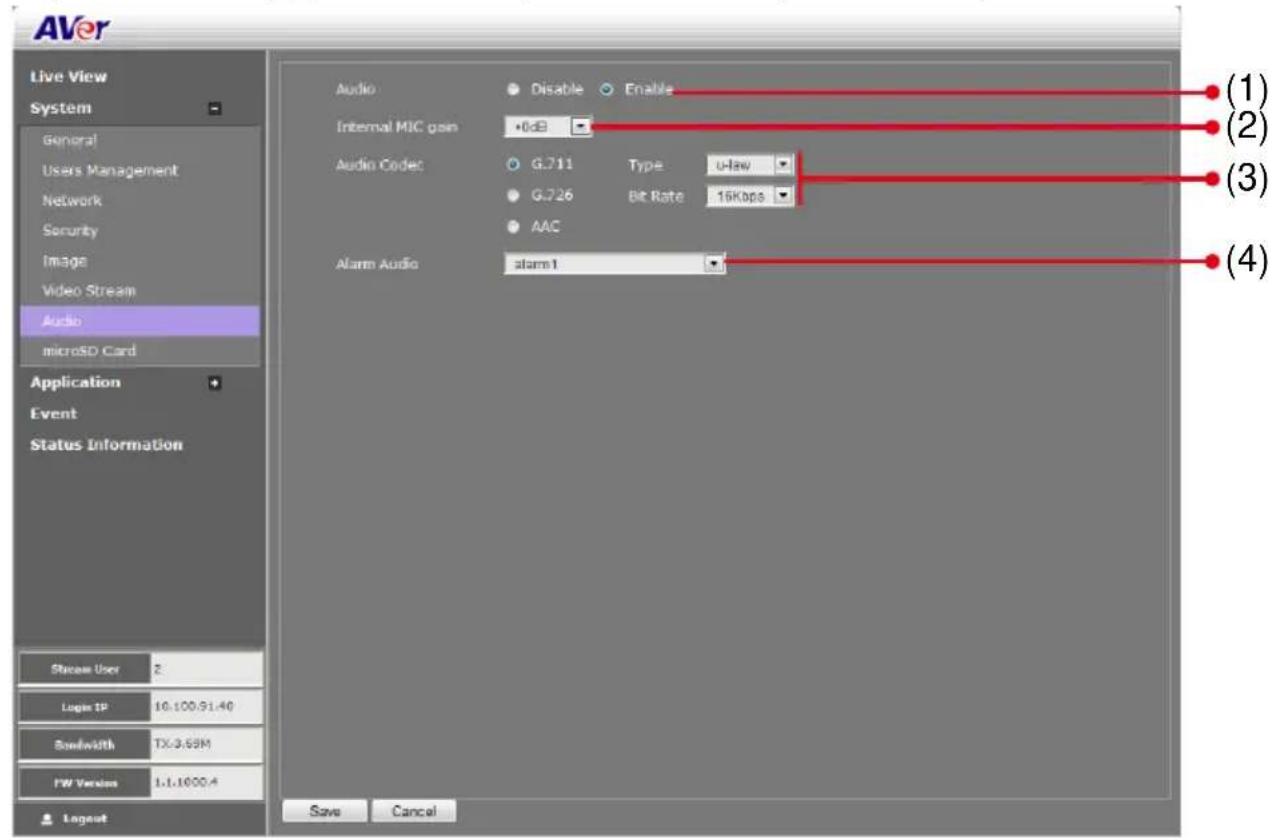Open the microSD Card settings page
This screenshot has width=1282, height=840.
coord(89,352)
